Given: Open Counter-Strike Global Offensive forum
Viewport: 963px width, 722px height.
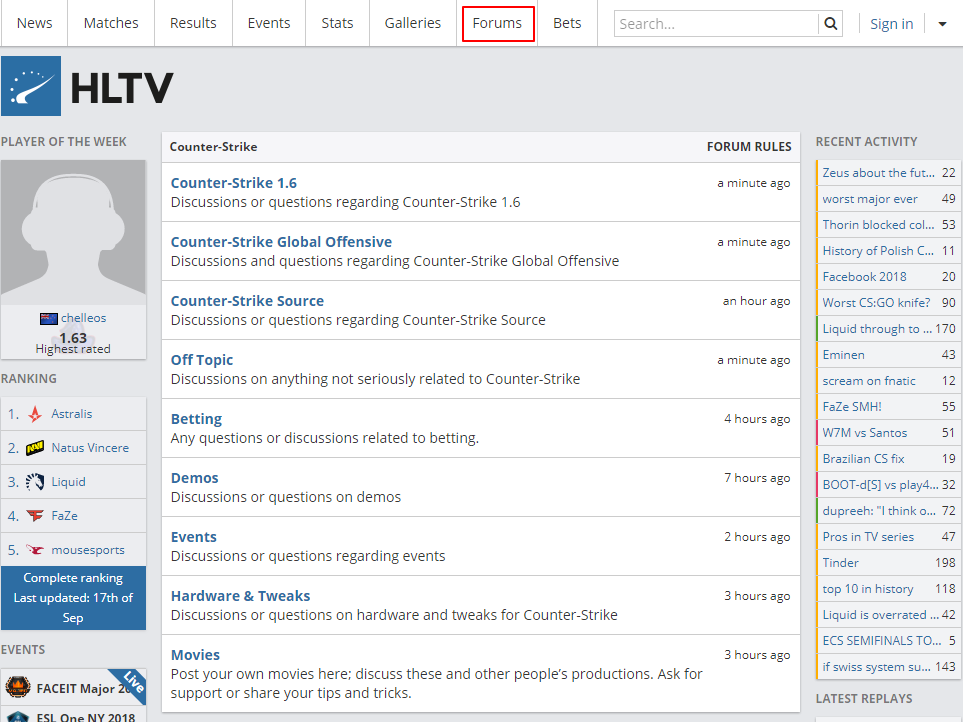Looking at the screenshot, I should click(281, 242).
